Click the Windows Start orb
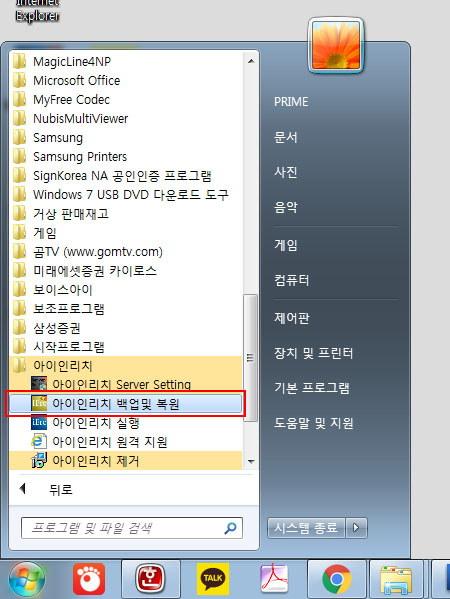Viewport: 450px width, 599px height. 27,579
